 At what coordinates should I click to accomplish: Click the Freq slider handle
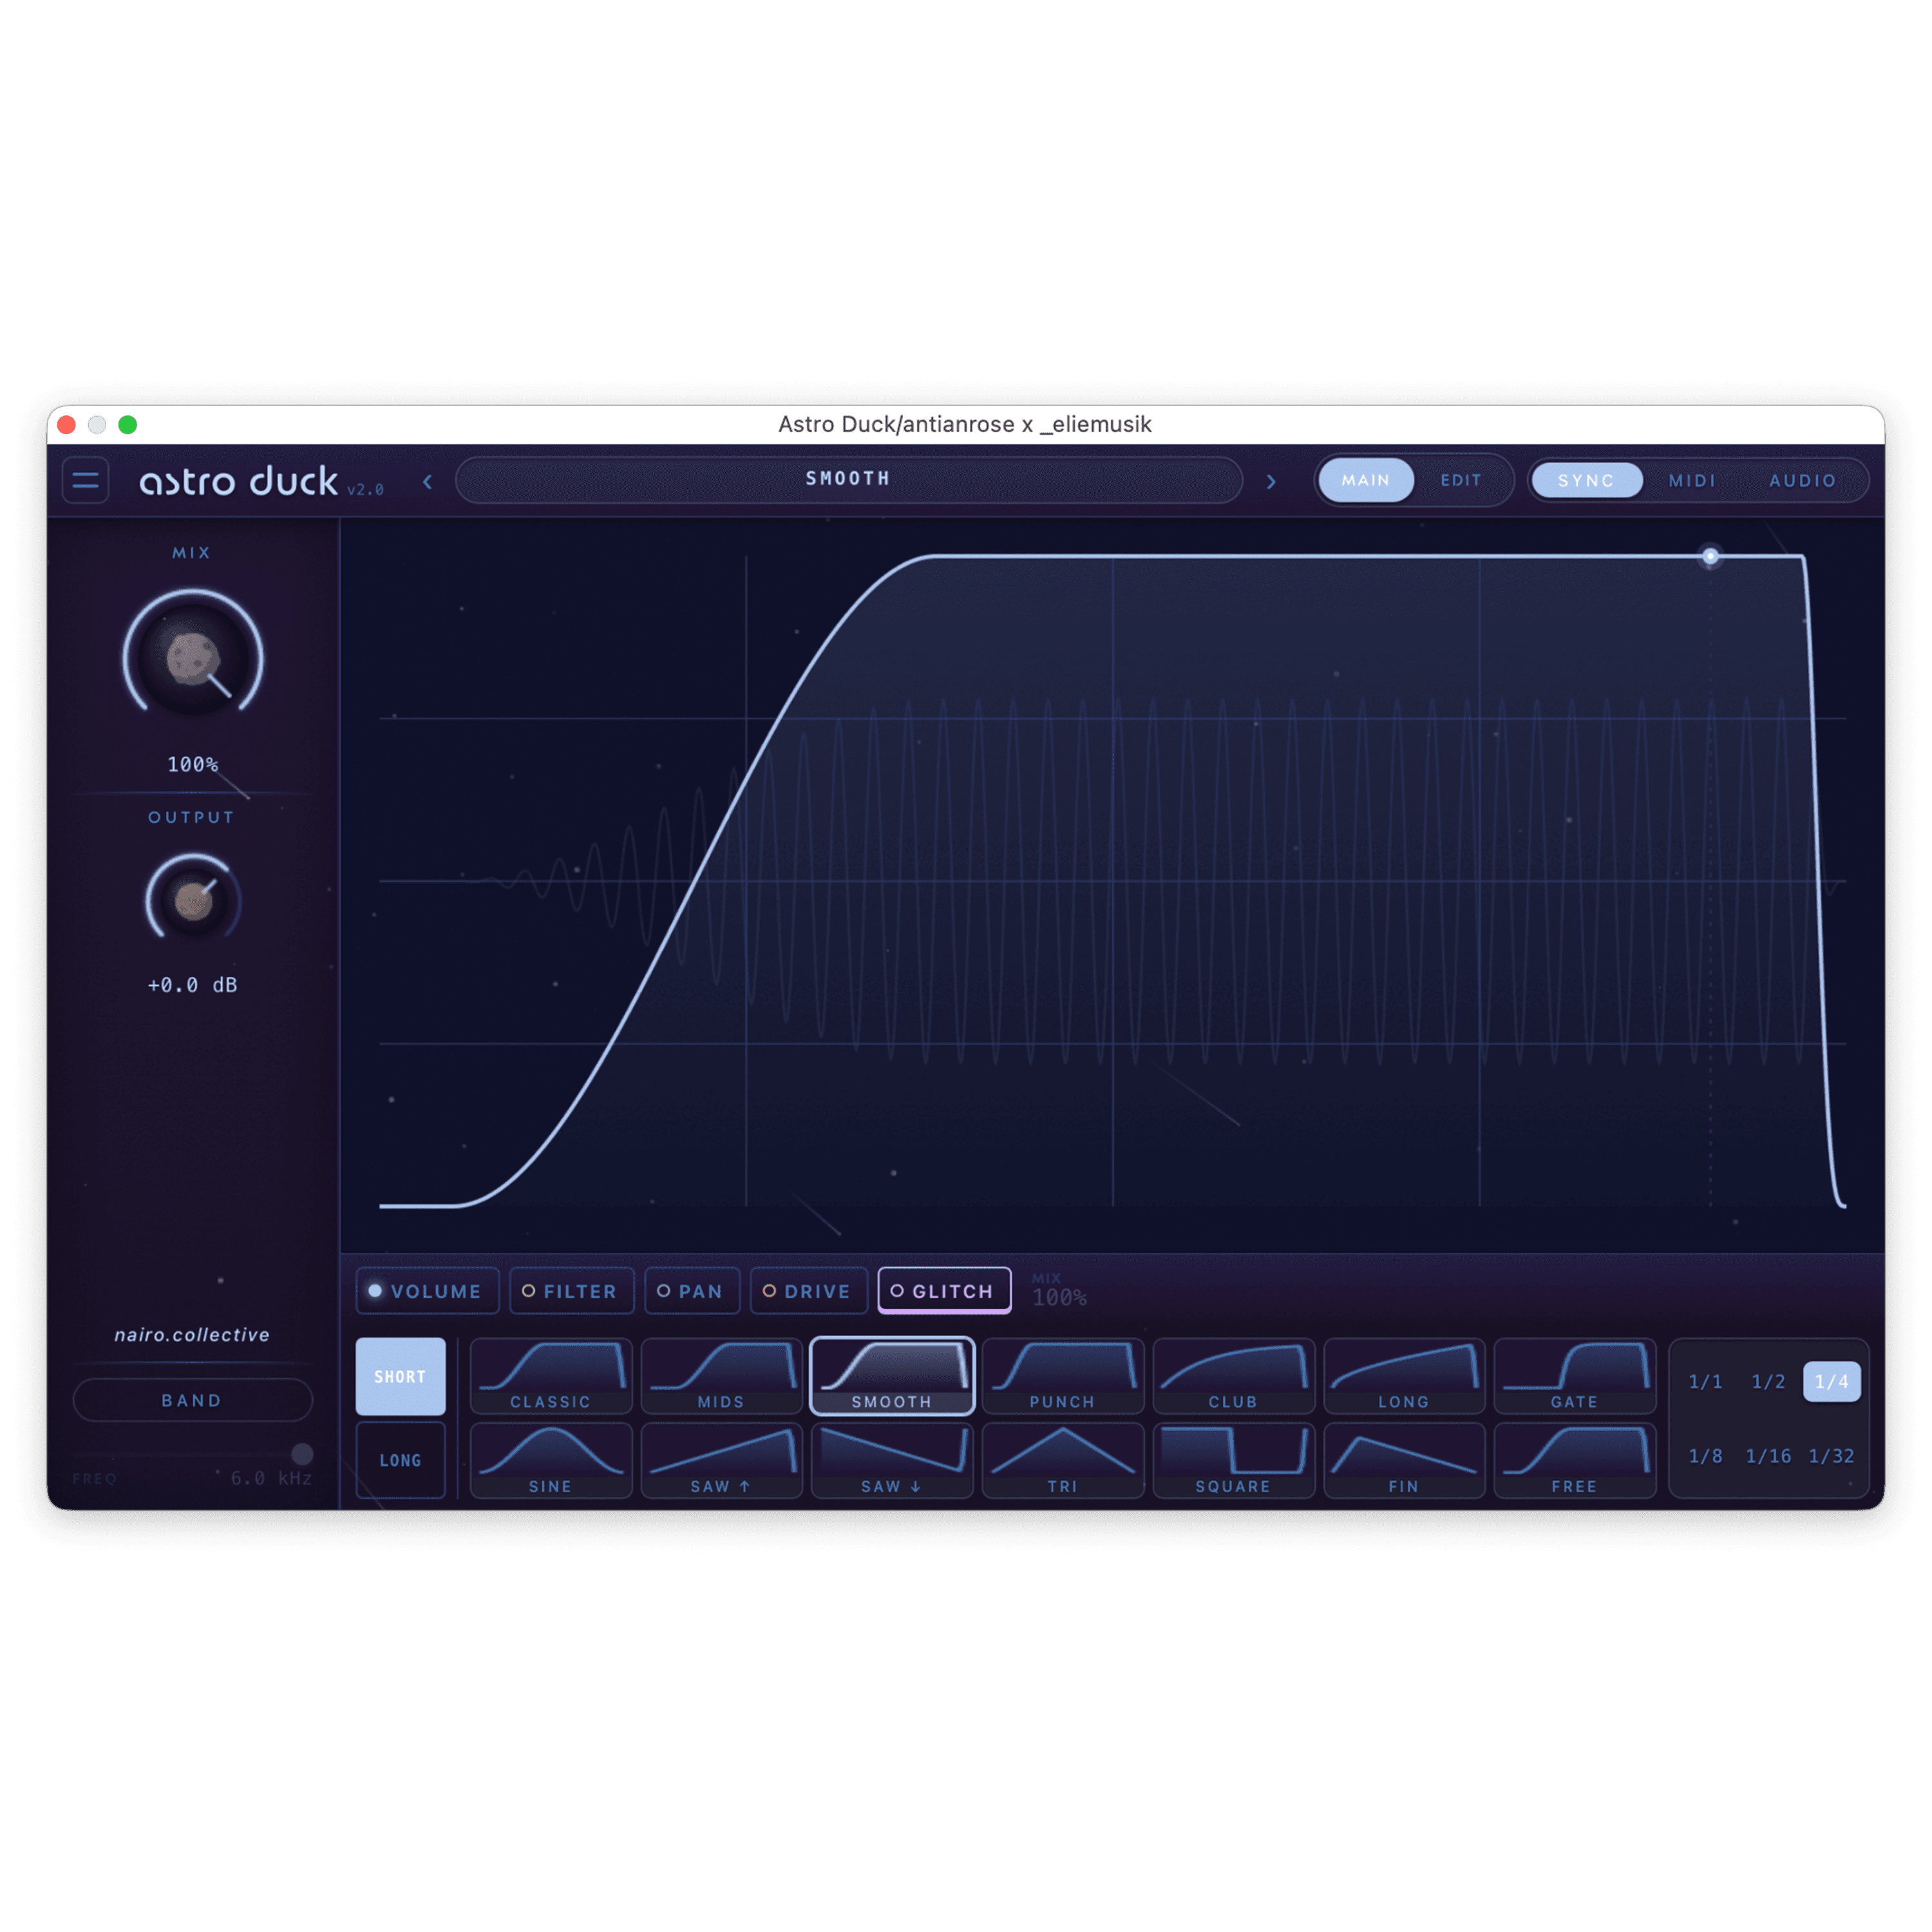coord(302,1454)
